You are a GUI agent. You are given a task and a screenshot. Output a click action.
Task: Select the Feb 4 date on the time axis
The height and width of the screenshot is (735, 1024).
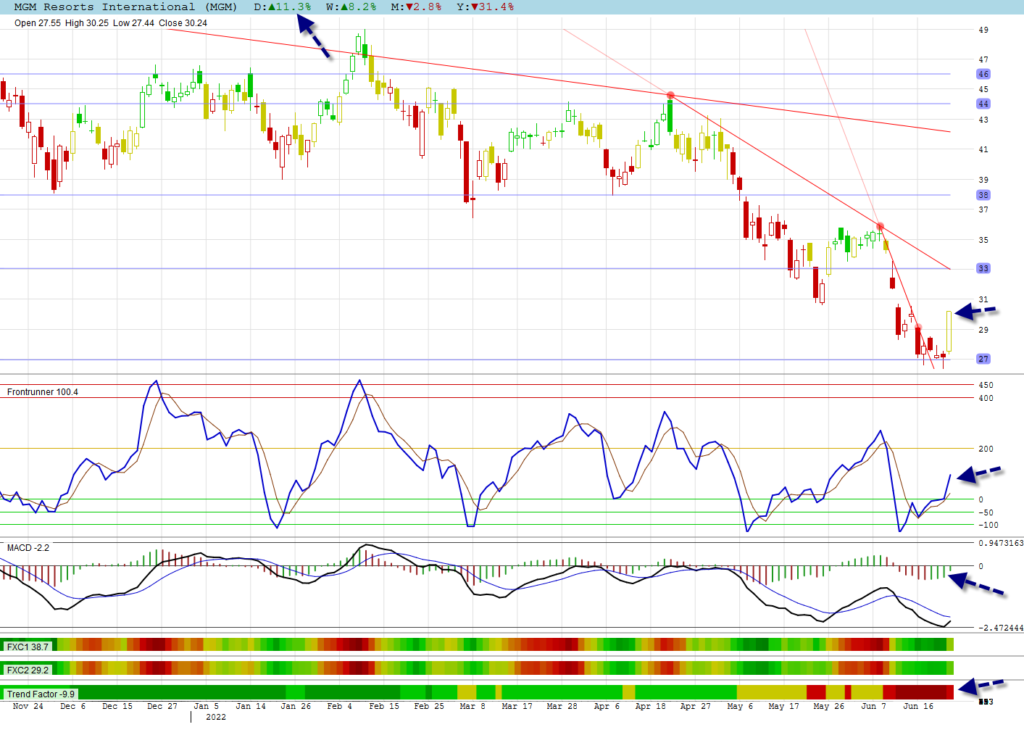coord(340,706)
